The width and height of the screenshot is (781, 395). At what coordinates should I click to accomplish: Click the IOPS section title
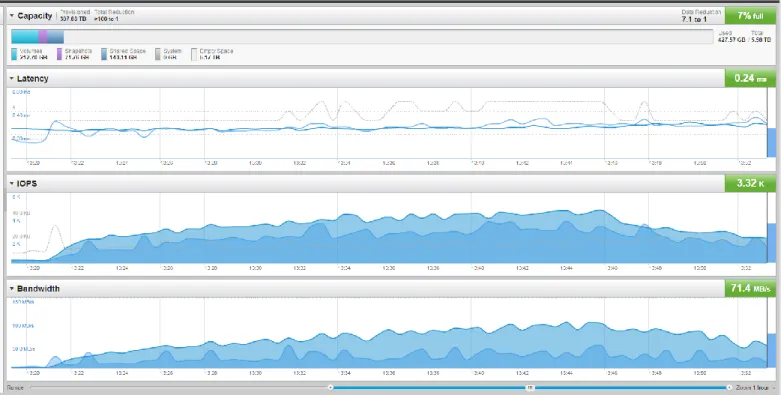click(26, 184)
